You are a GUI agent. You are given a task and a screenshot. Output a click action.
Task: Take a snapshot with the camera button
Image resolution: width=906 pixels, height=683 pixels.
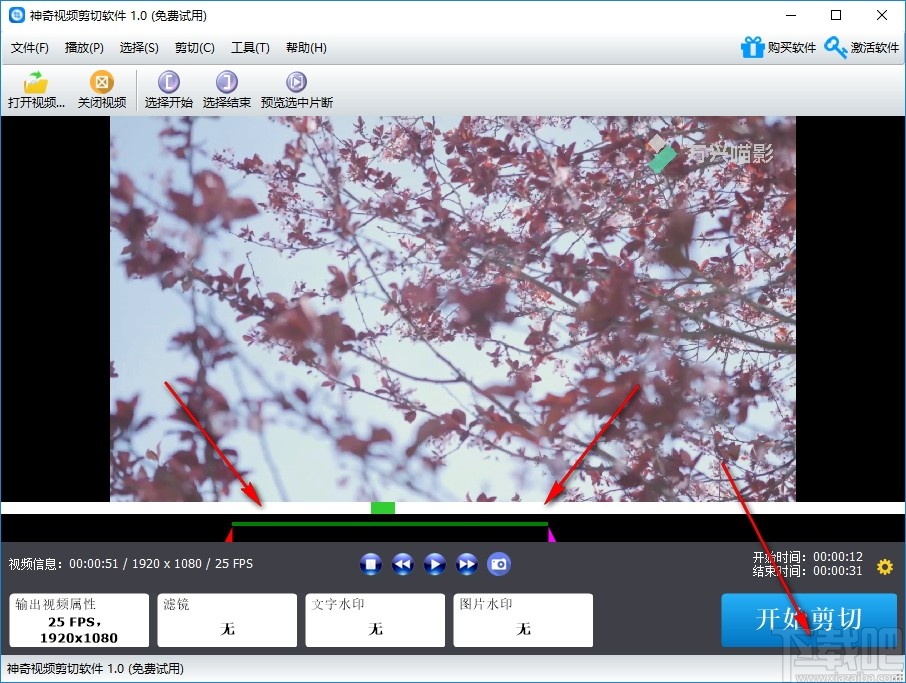coord(499,564)
